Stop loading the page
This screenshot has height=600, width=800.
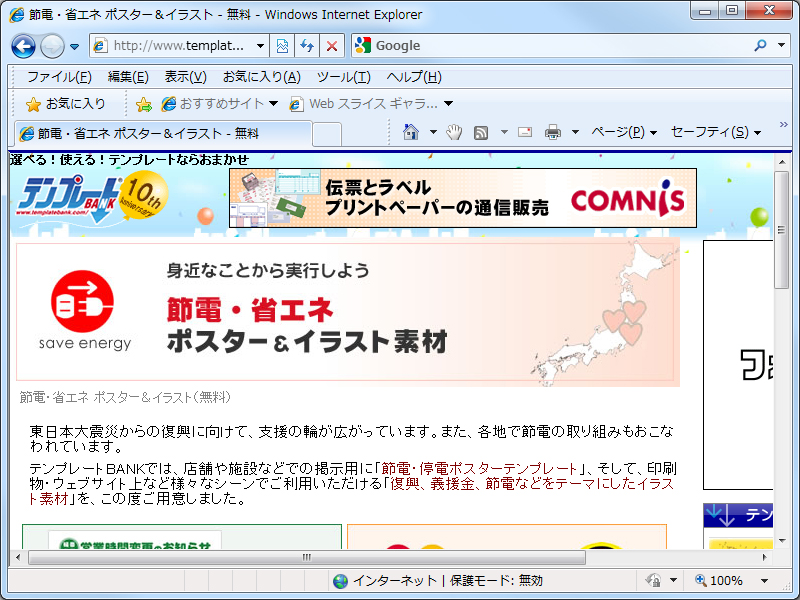tap(330, 46)
